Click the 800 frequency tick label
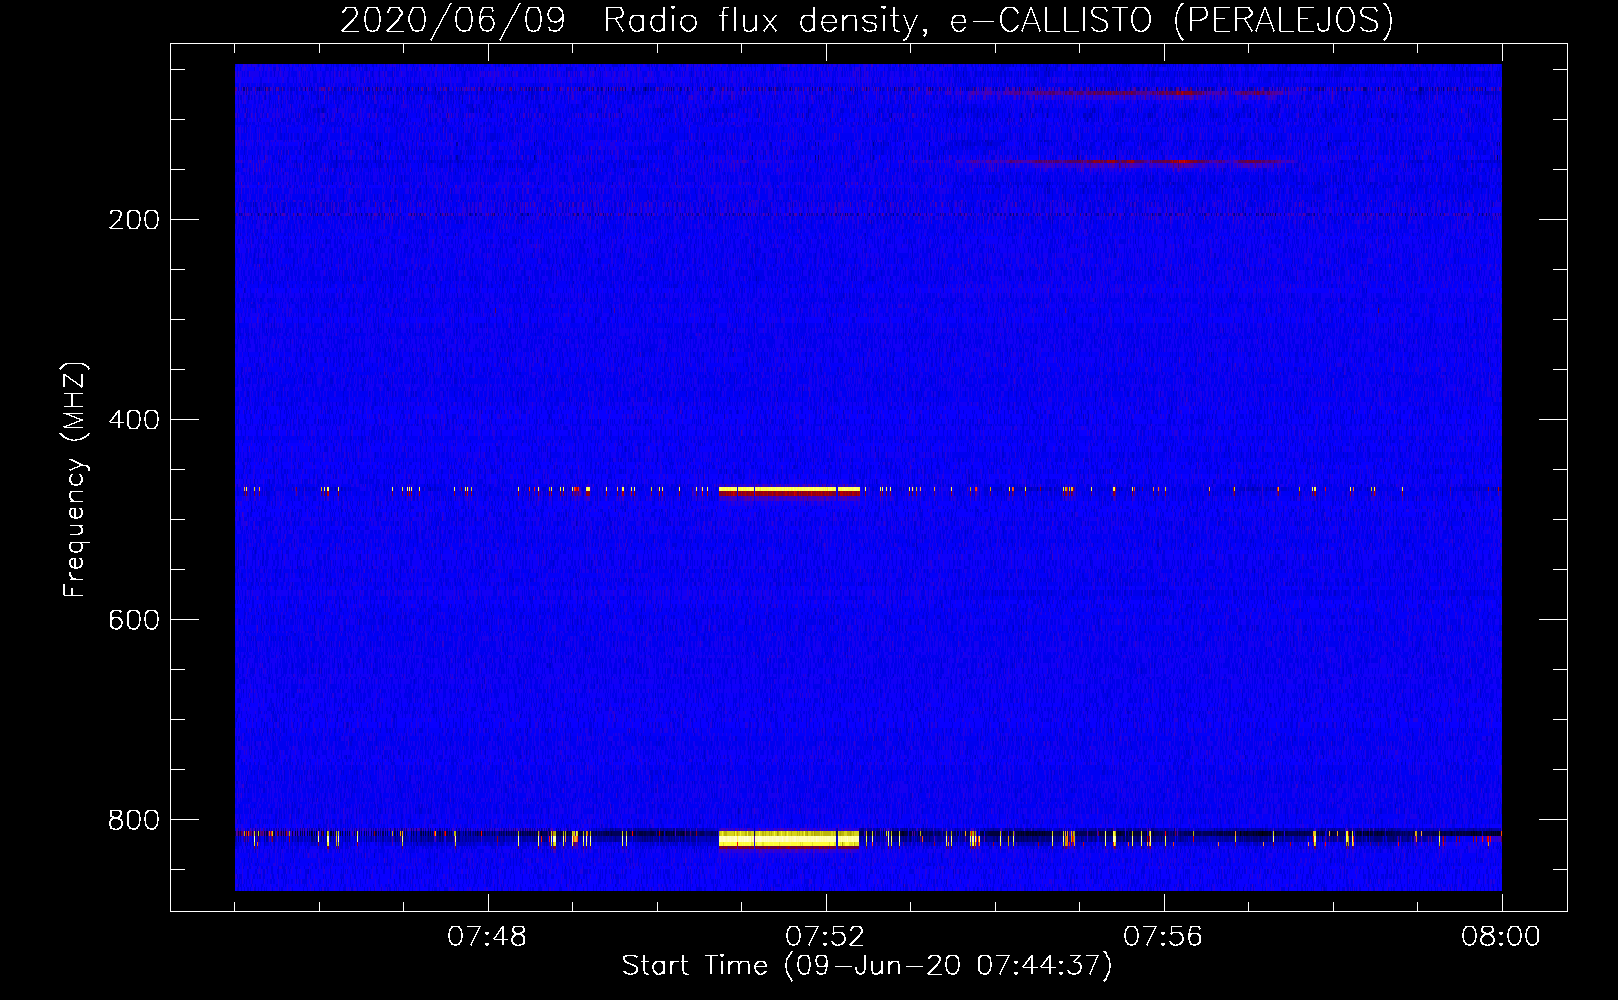Screen dimensions: 1618x1000 pyautogui.click(x=134, y=820)
